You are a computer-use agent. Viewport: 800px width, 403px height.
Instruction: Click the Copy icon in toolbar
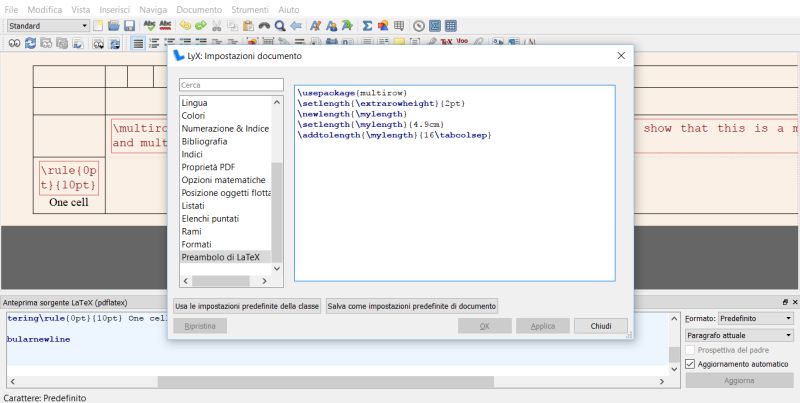click(232, 26)
